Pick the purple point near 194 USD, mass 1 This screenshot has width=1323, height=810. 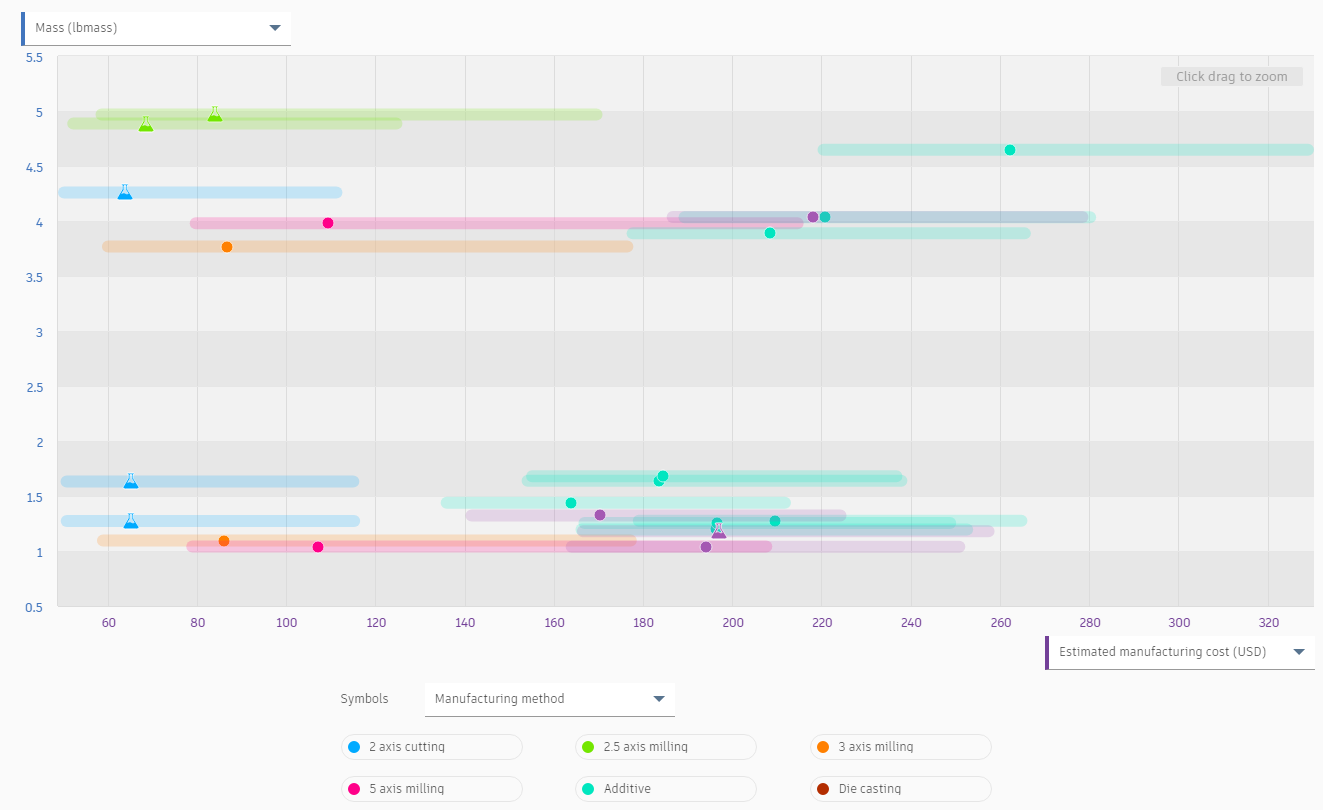[706, 547]
